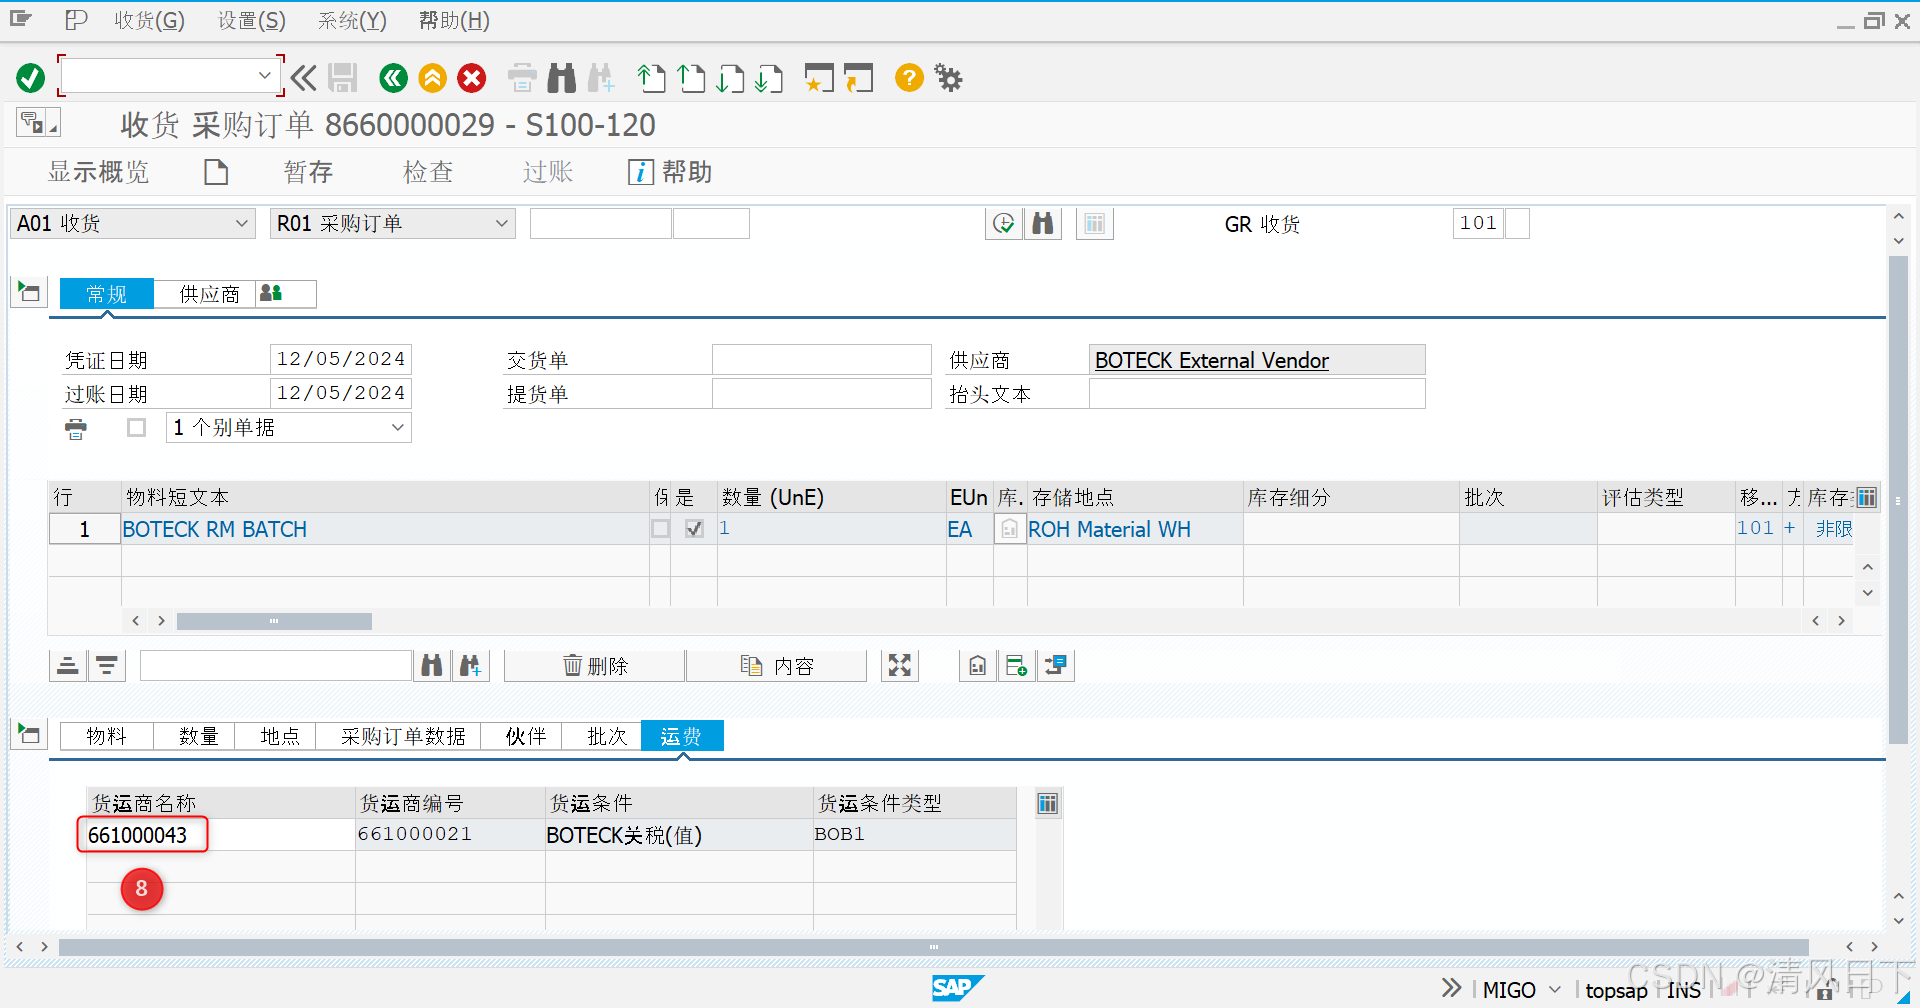Click the Services for Object icon beside title
This screenshot has width=1920, height=1008.
[x=38, y=123]
